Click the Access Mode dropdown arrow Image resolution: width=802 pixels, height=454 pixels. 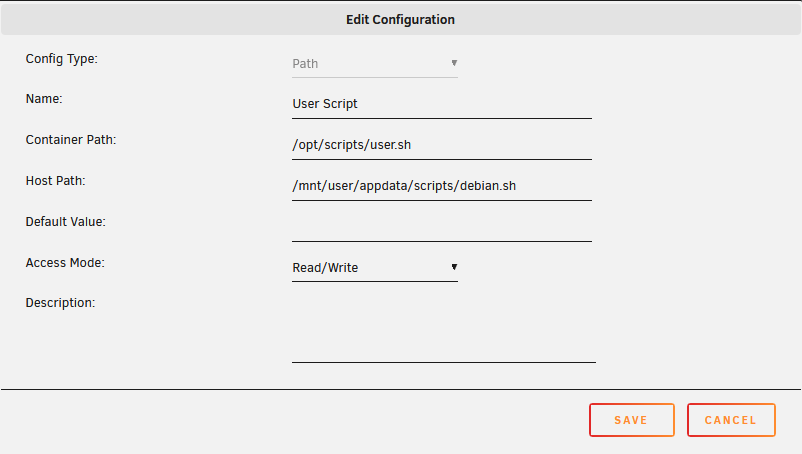[454, 267]
